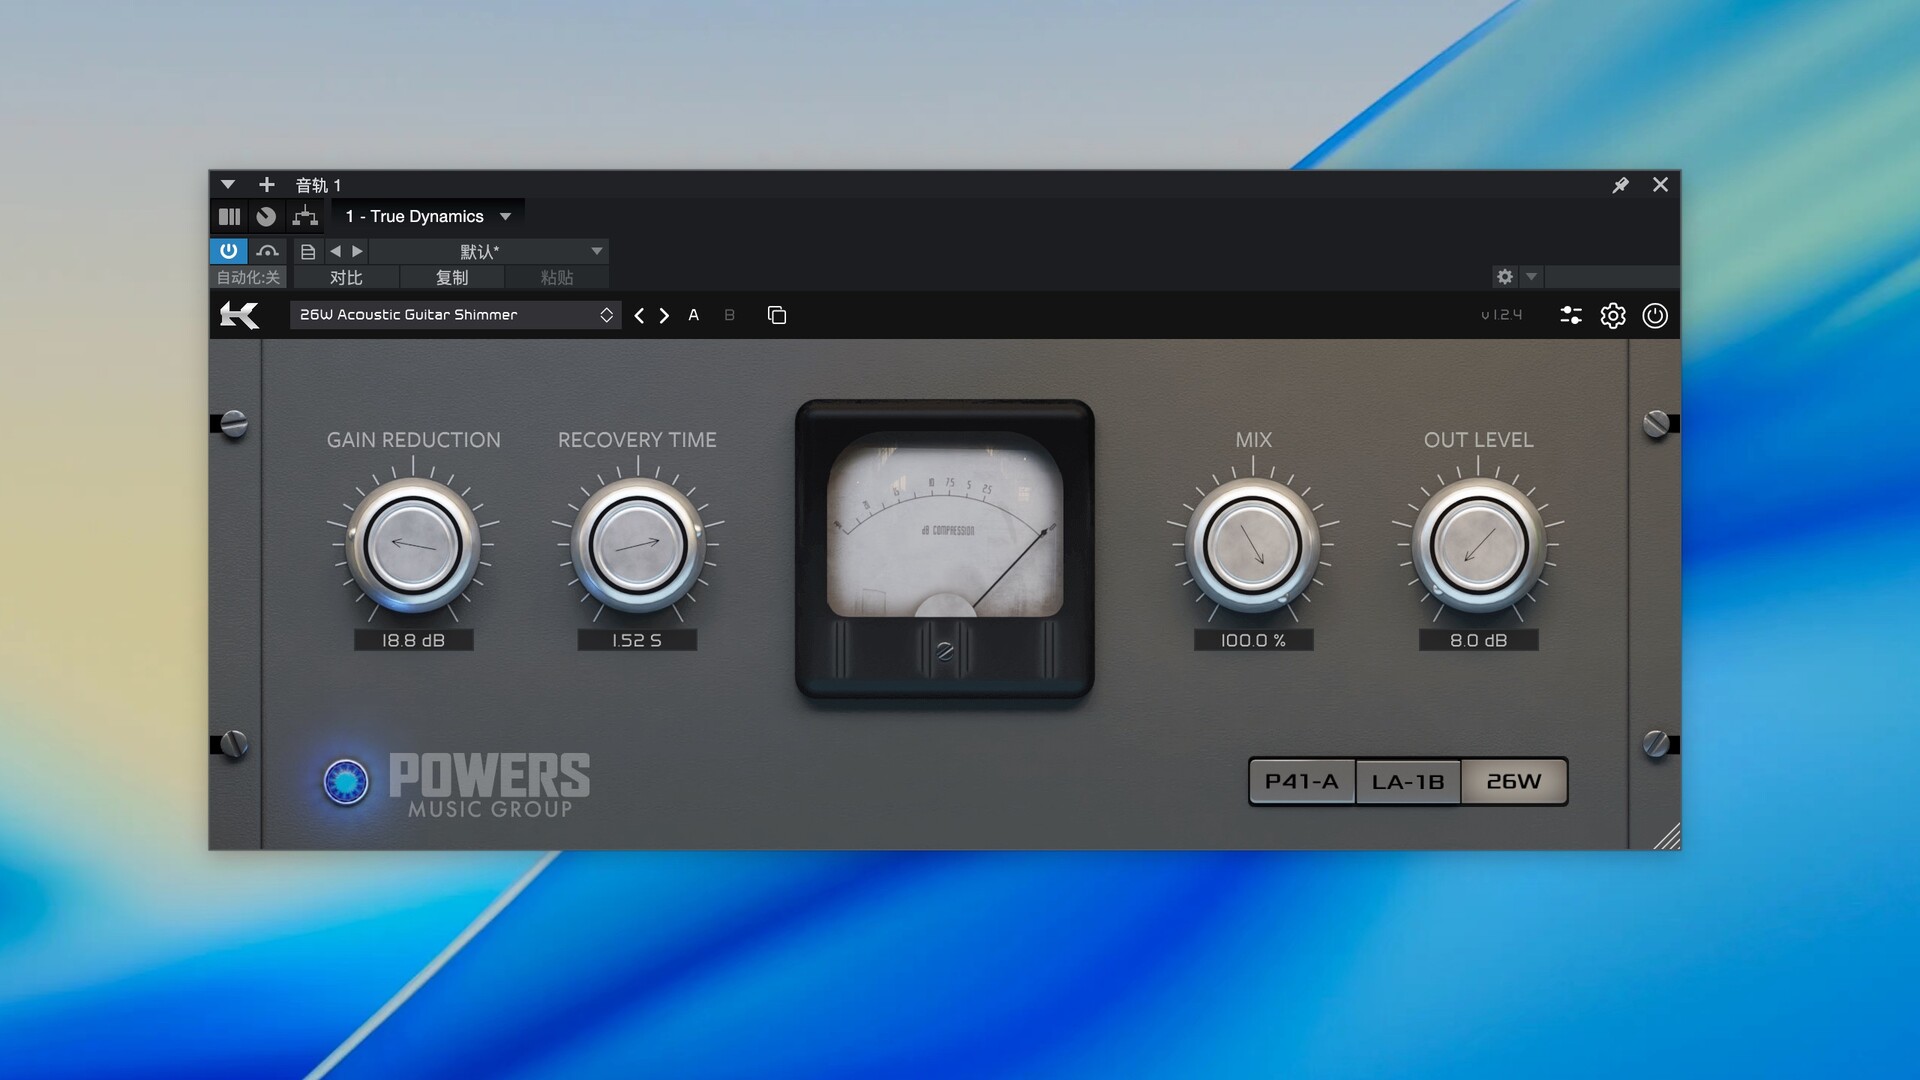Toggle the plugin bypass power icon
This screenshot has height=1080, width=1920.
1655,316
